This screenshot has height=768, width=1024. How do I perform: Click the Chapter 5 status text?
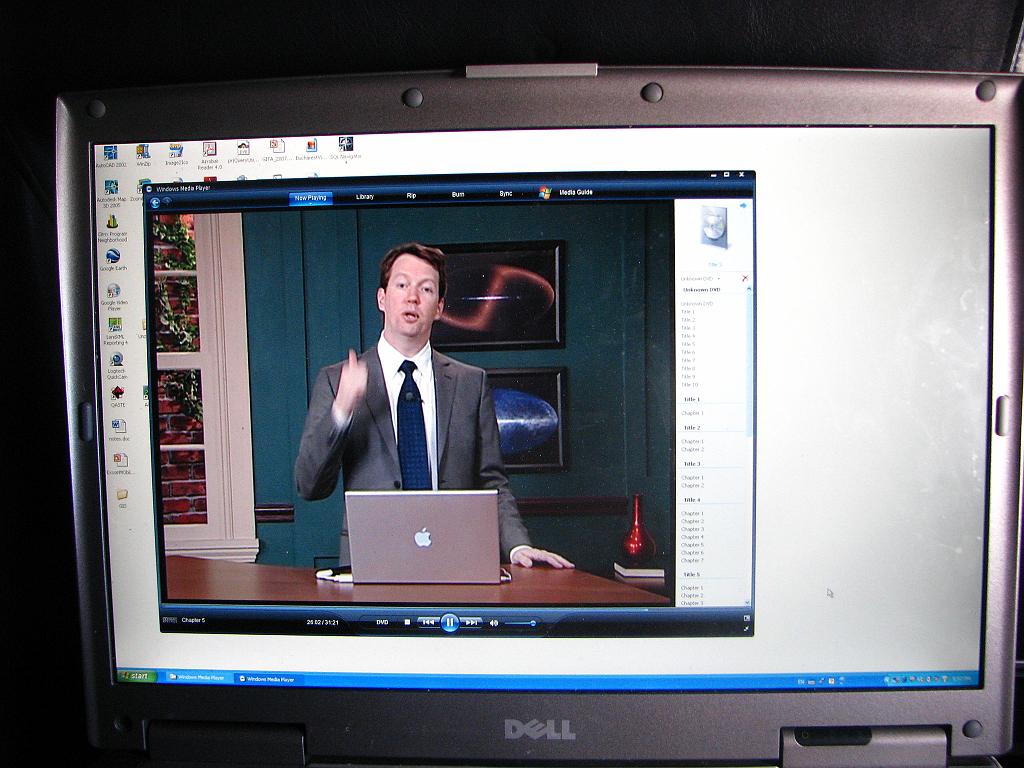[x=193, y=620]
